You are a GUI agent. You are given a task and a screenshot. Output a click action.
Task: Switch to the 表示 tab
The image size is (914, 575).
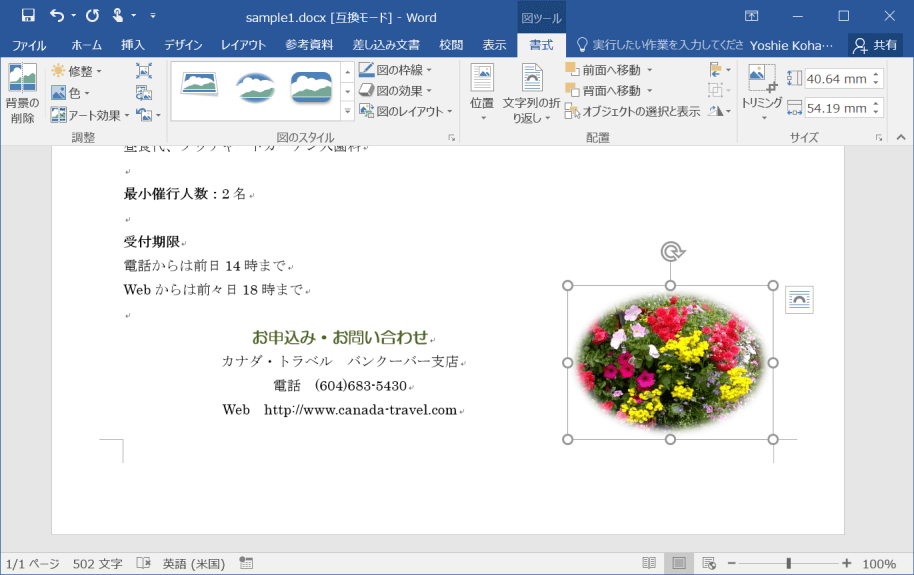pos(494,45)
